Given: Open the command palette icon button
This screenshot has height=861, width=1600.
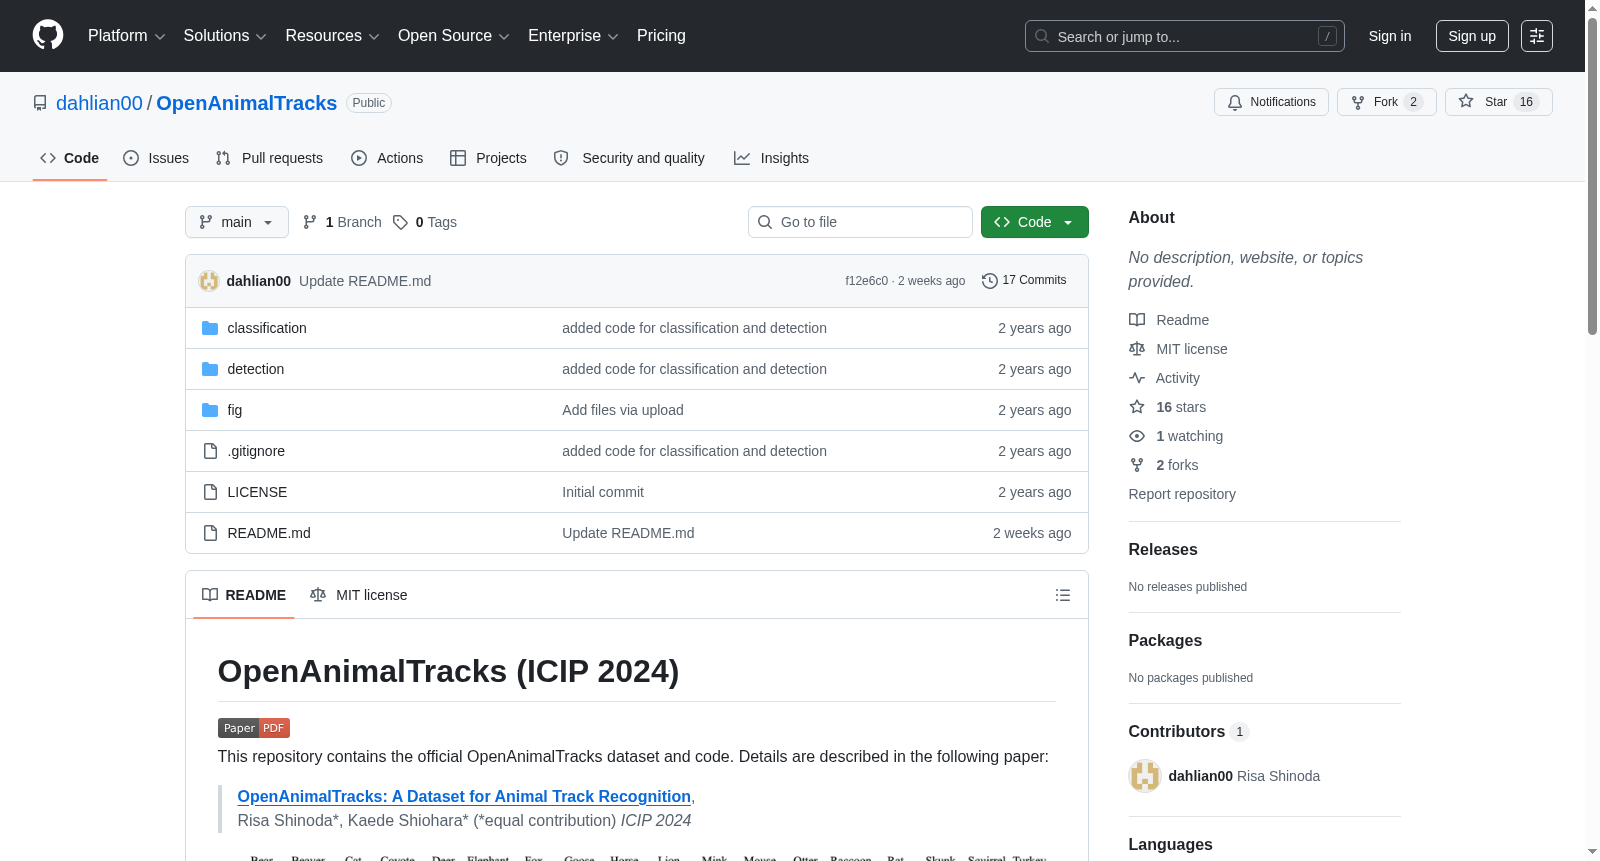Looking at the screenshot, I should click(x=1536, y=36).
